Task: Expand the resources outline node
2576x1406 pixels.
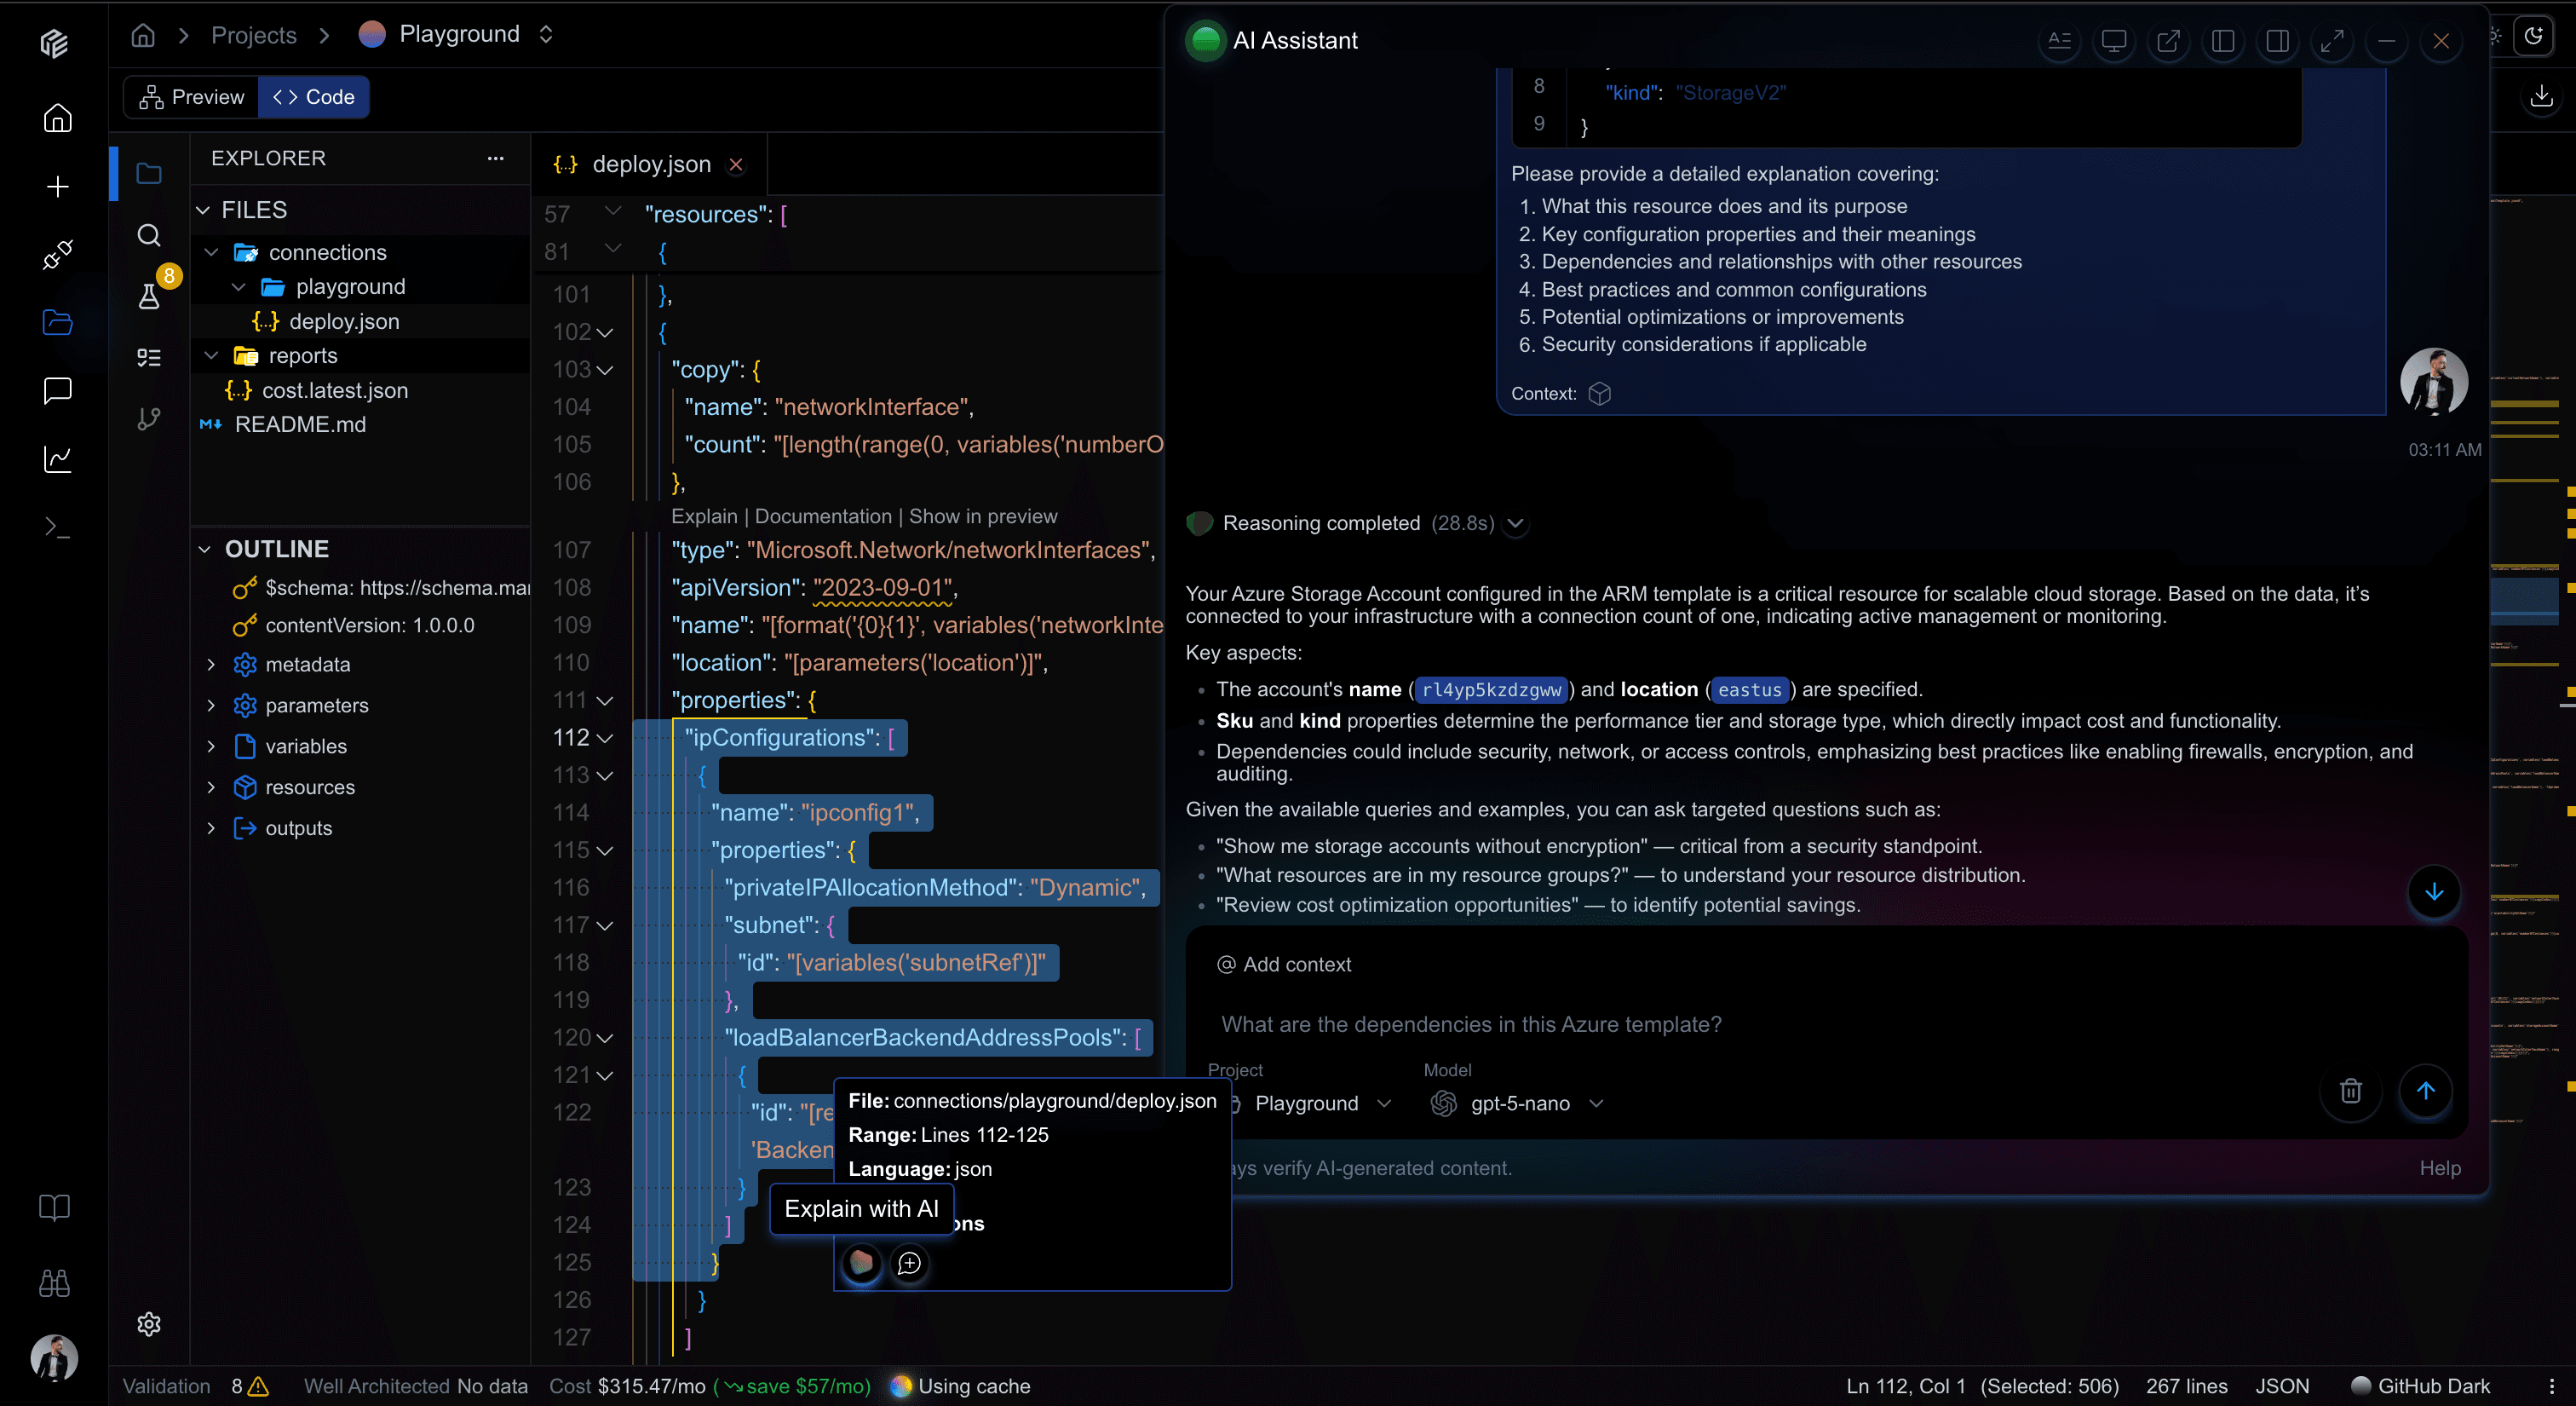Action: (x=211, y=787)
